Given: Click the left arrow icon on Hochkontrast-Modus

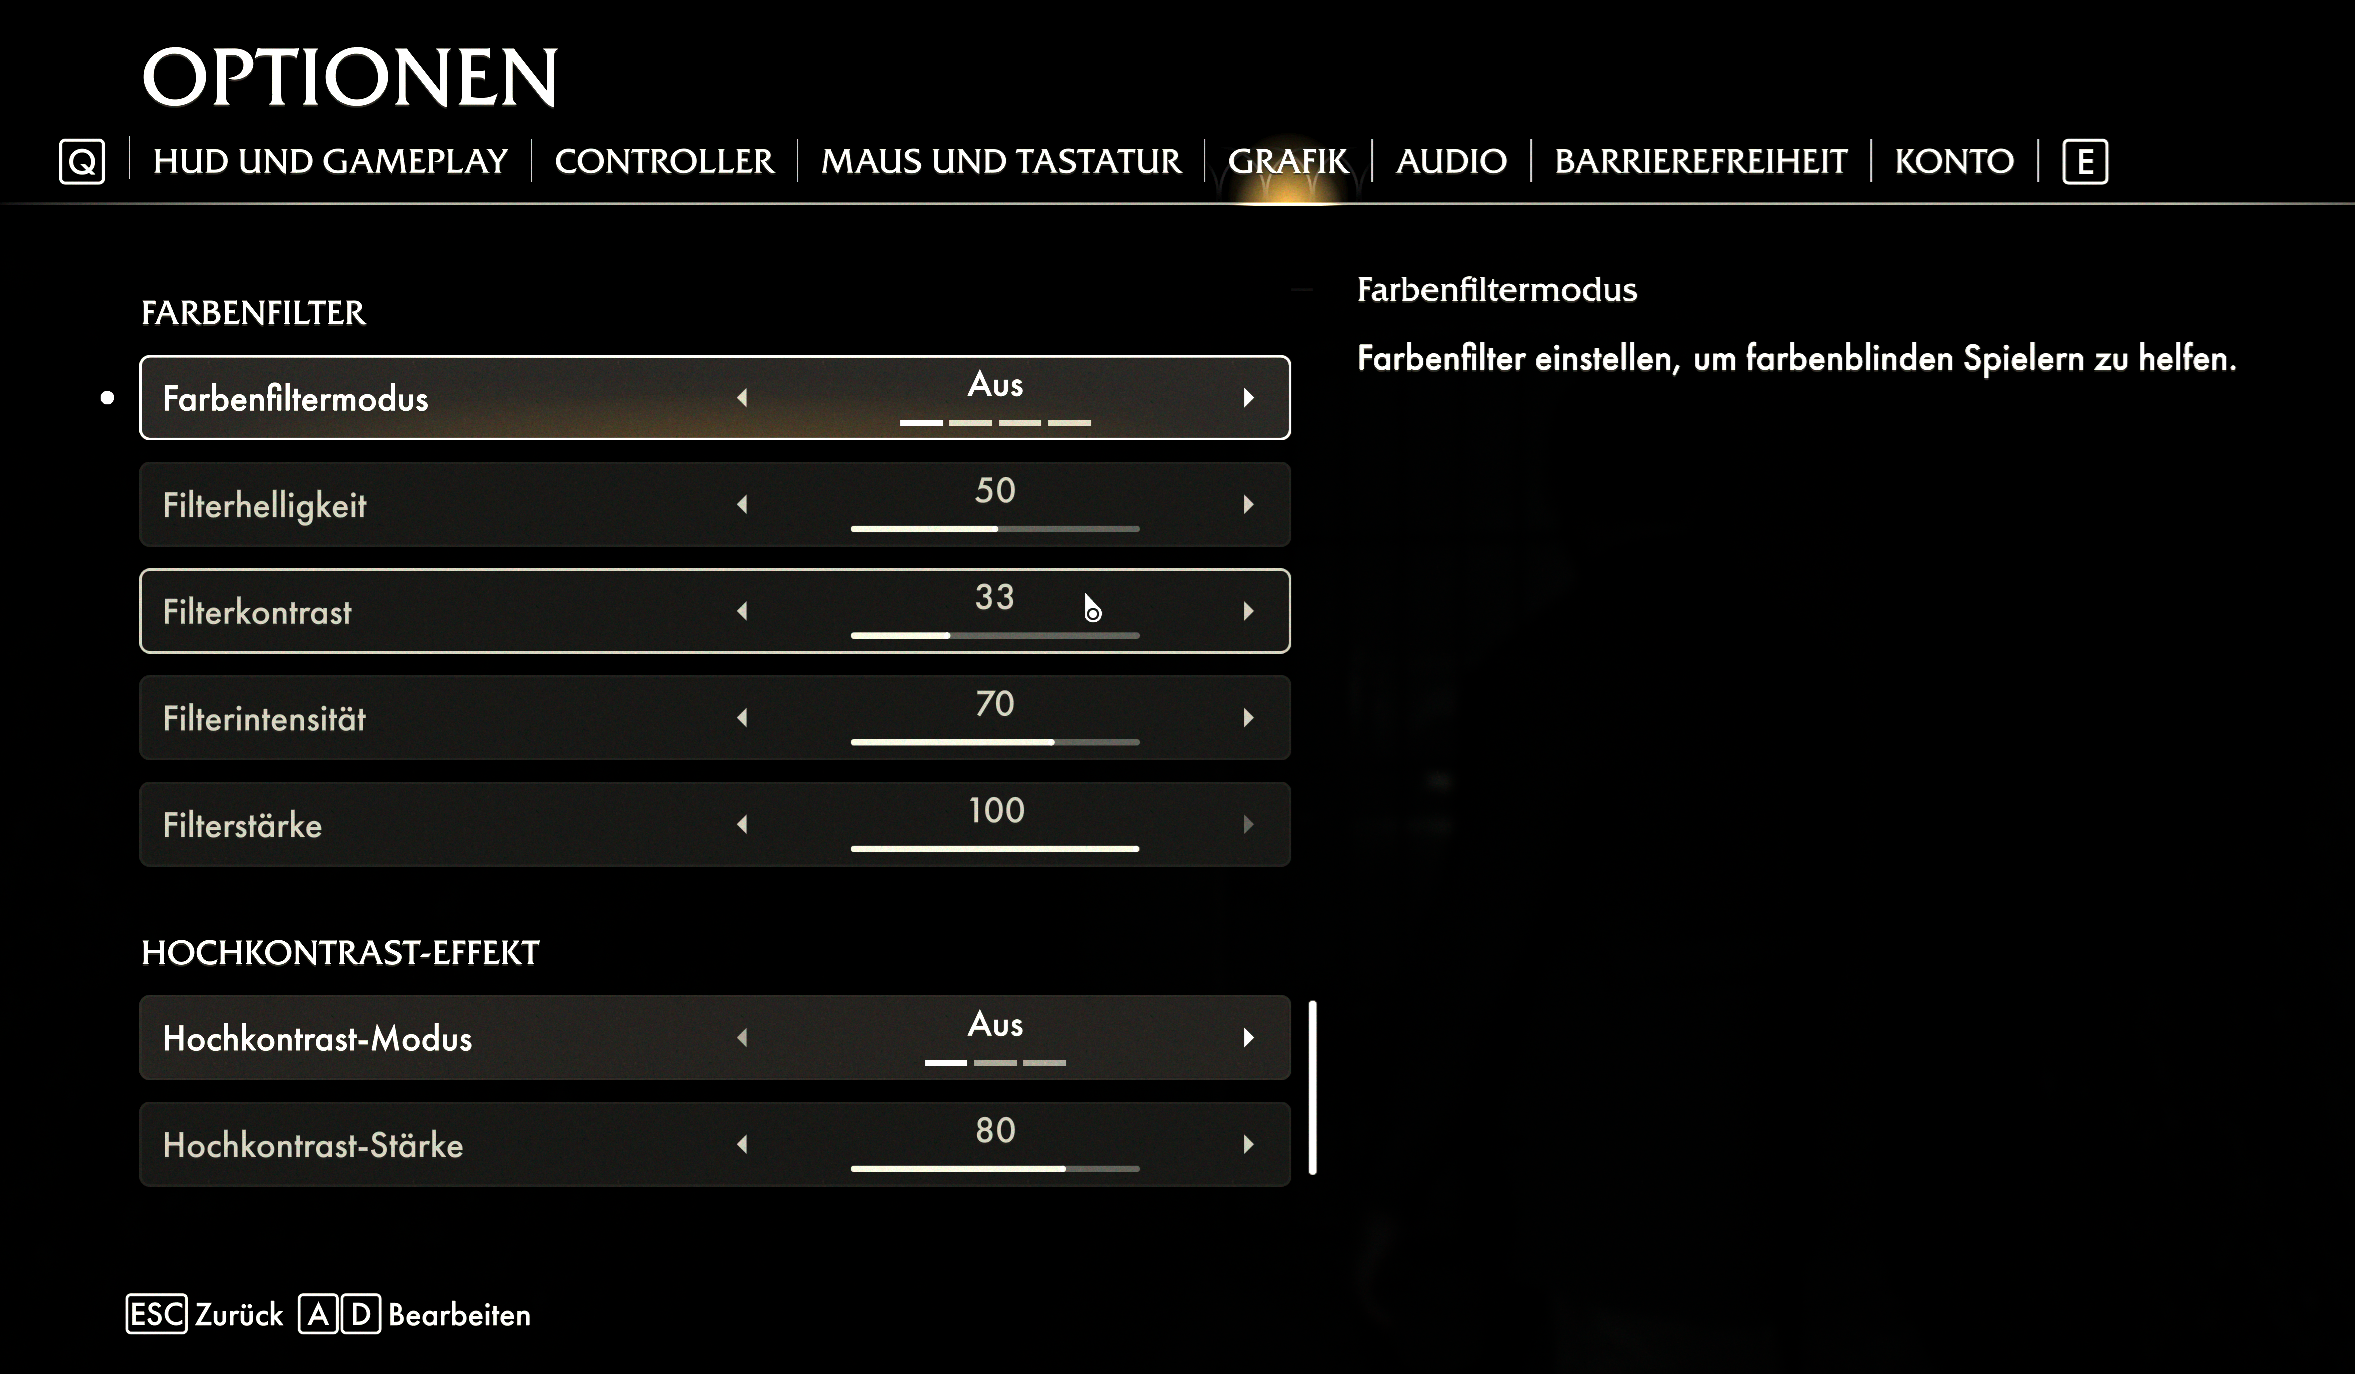Looking at the screenshot, I should click(744, 1039).
